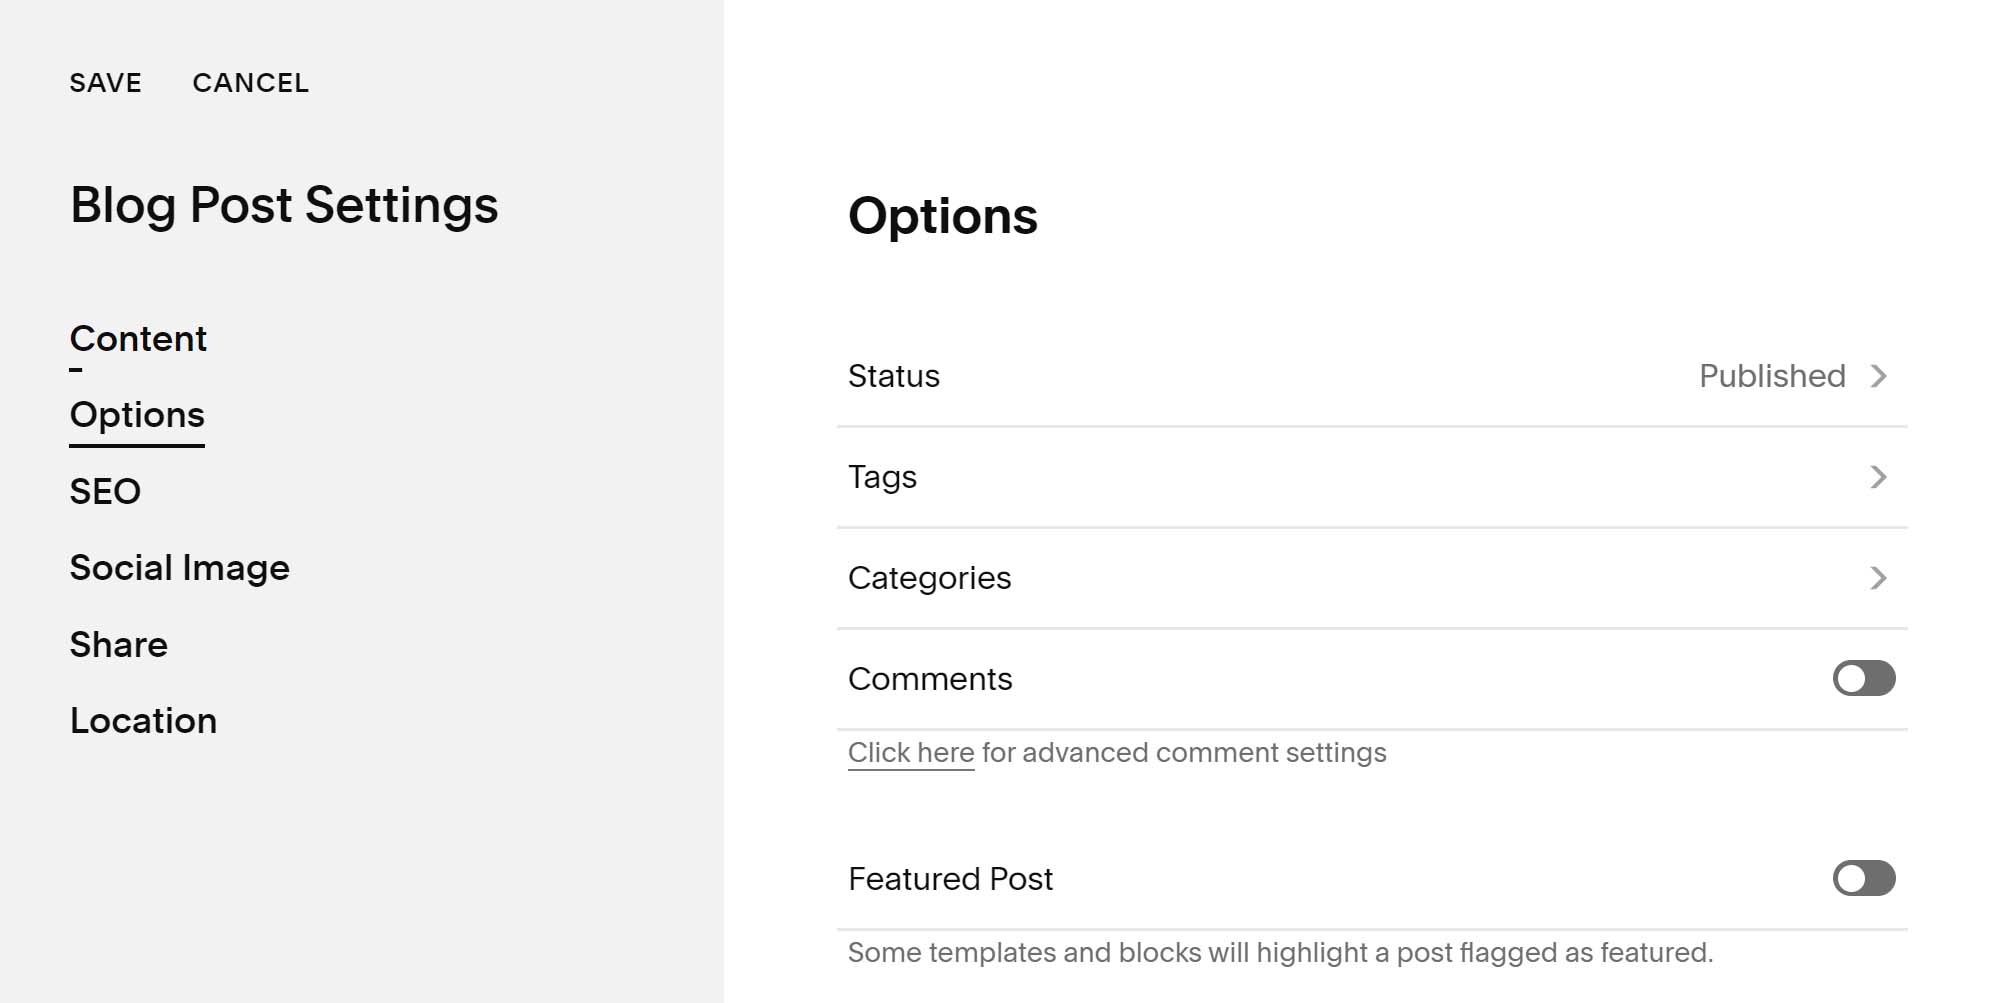Save the blog post settings
Screen dimensions: 2011x1003
(106, 83)
